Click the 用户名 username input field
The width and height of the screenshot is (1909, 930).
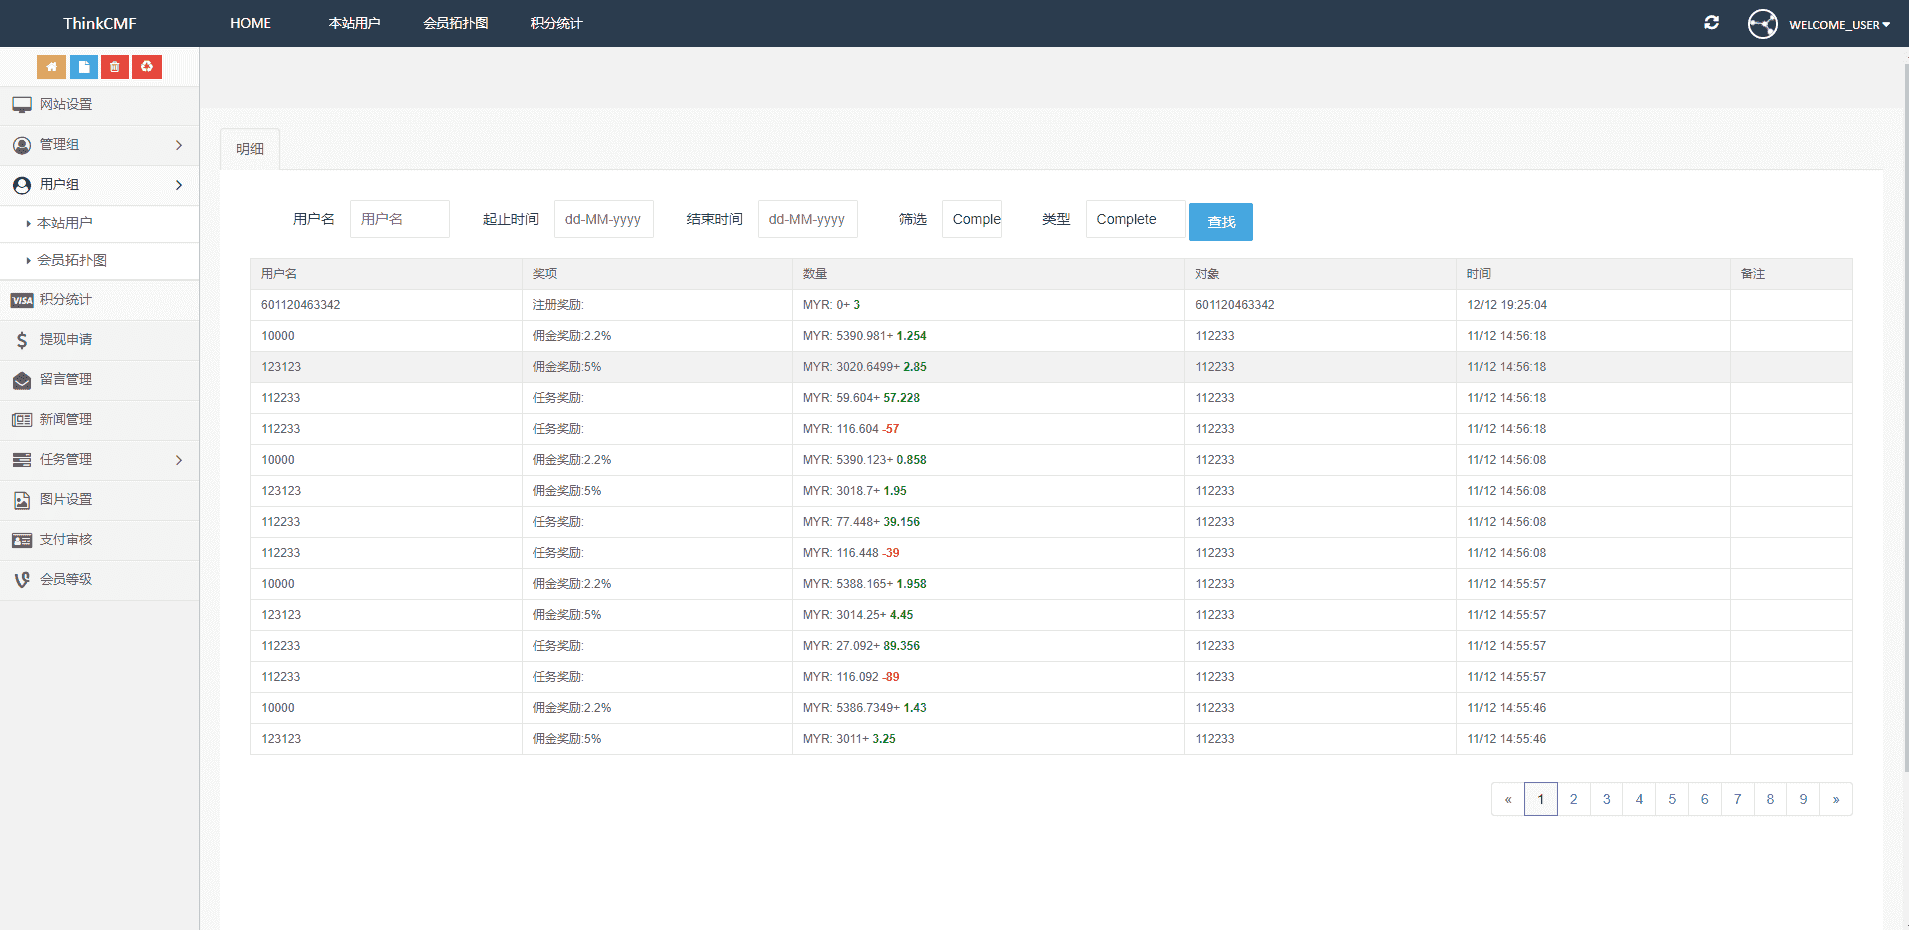point(399,219)
